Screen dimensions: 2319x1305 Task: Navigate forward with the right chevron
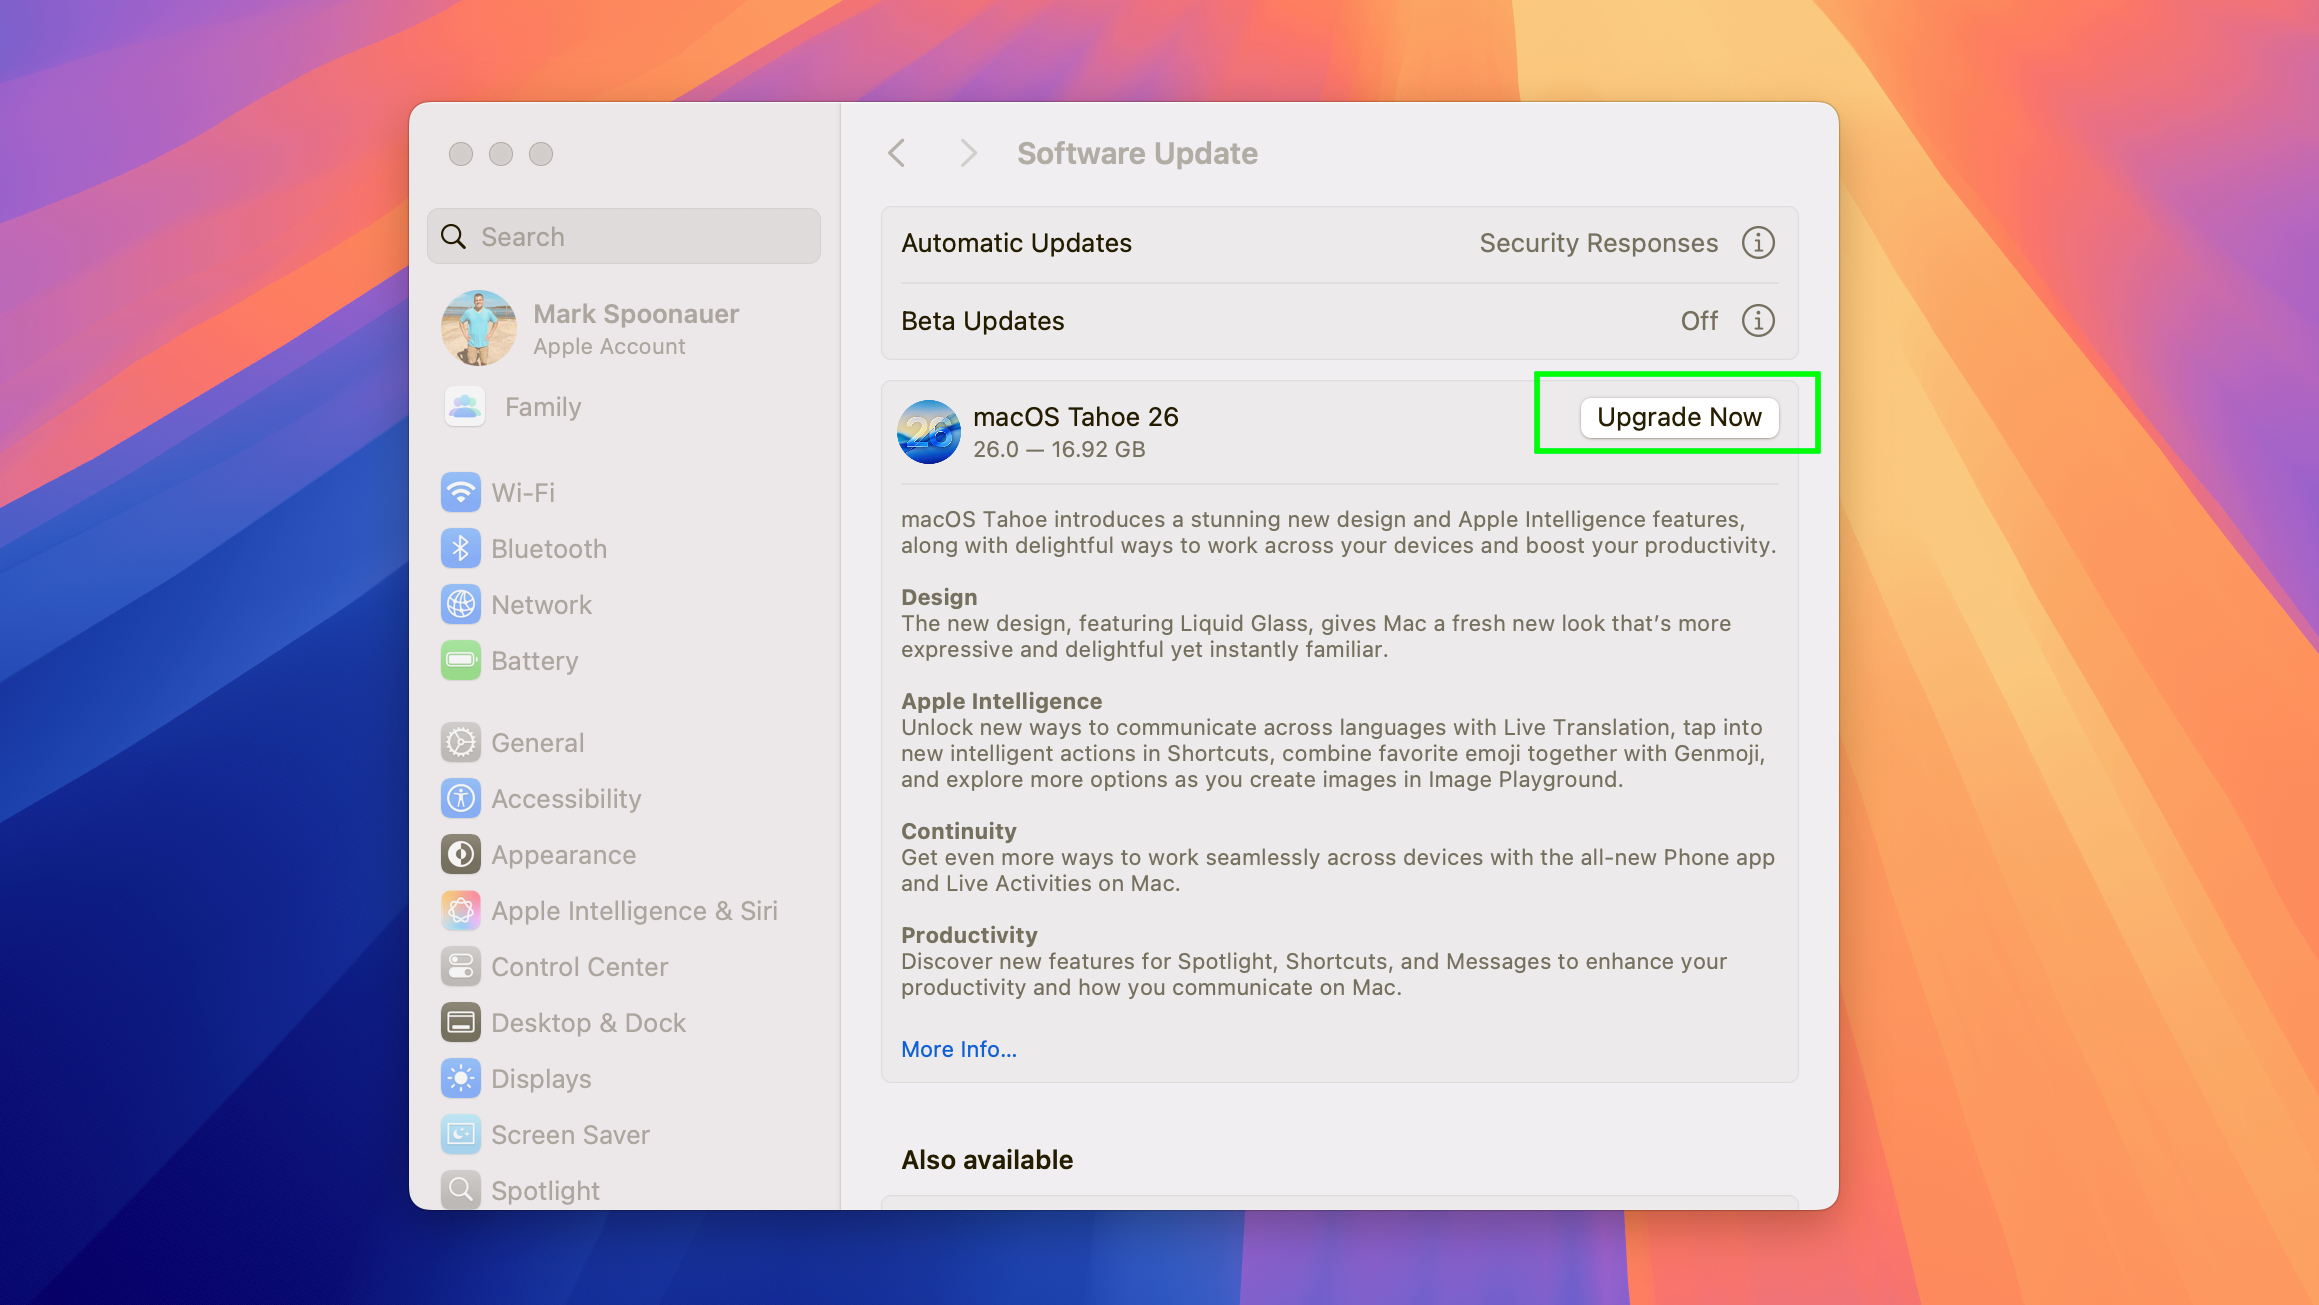[967, 153]
